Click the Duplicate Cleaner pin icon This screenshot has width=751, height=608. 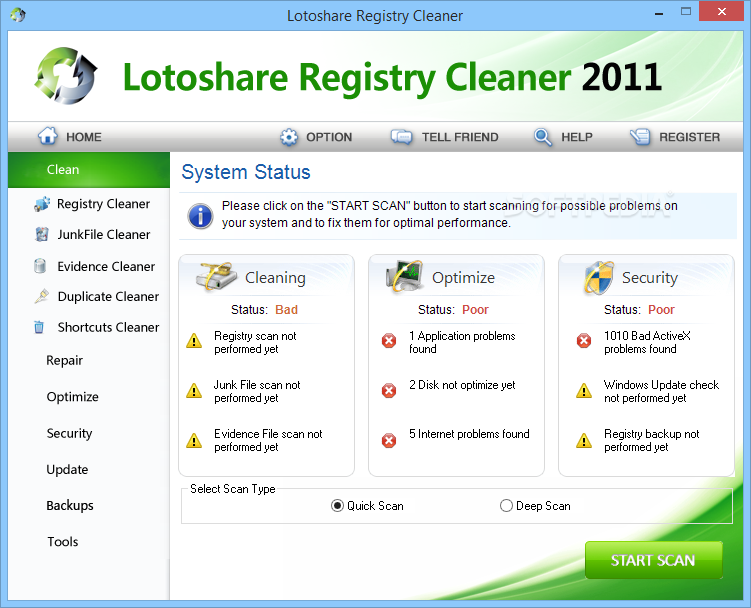(41, 296)
